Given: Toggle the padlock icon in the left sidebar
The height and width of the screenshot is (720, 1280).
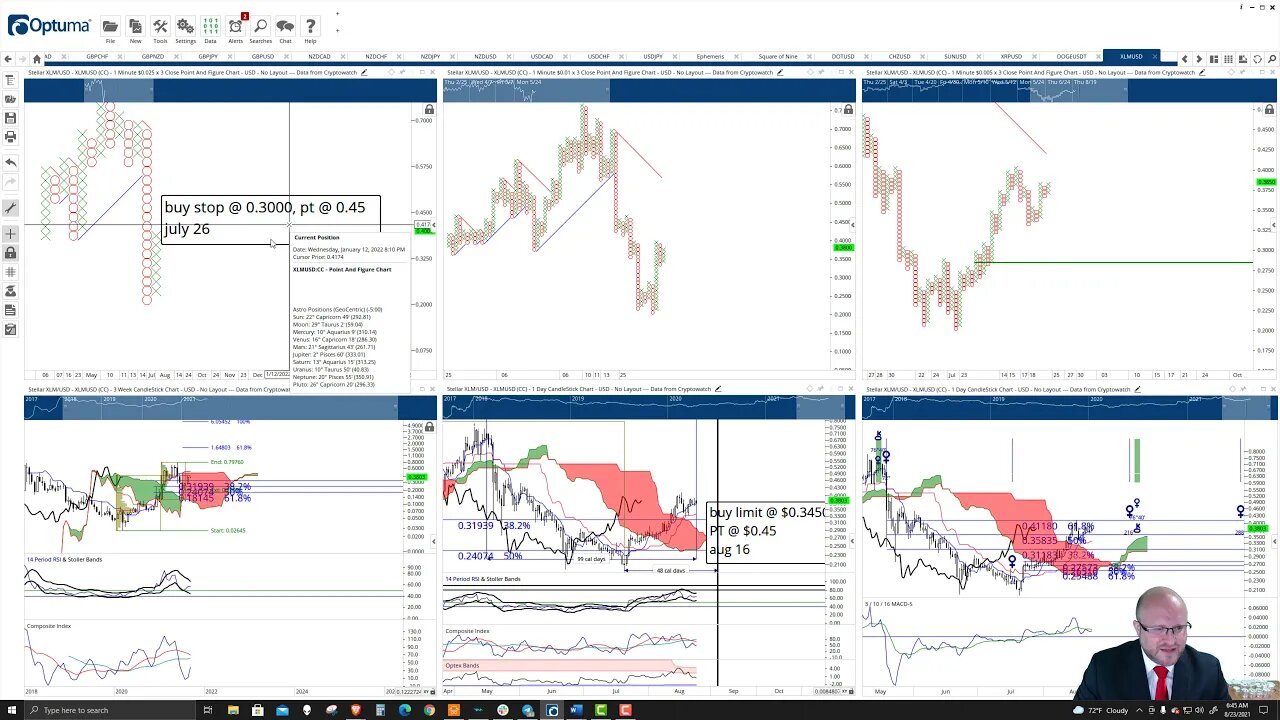Looking at the screenshot, I should click(10, 253).
